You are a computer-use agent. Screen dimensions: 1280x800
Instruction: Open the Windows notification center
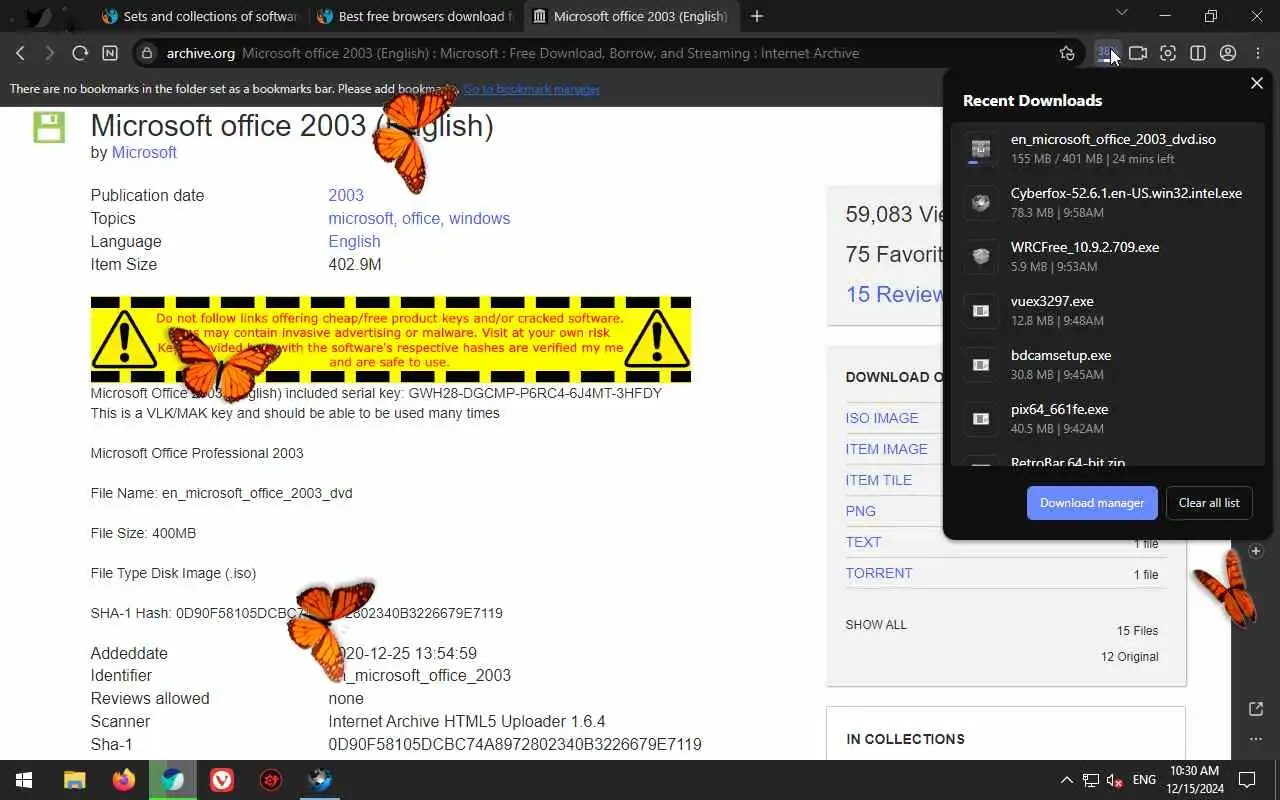point(1247,780)
